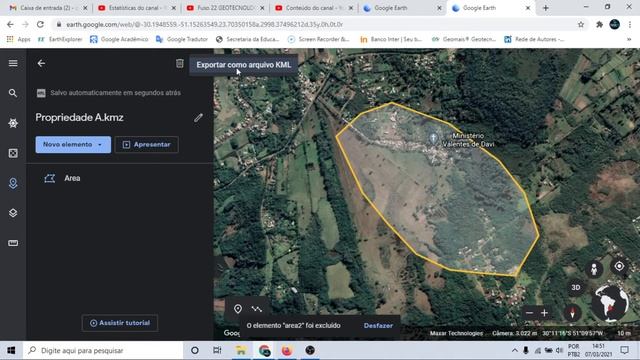
Task: Delete project using trash icon
Action: [180, 63]
